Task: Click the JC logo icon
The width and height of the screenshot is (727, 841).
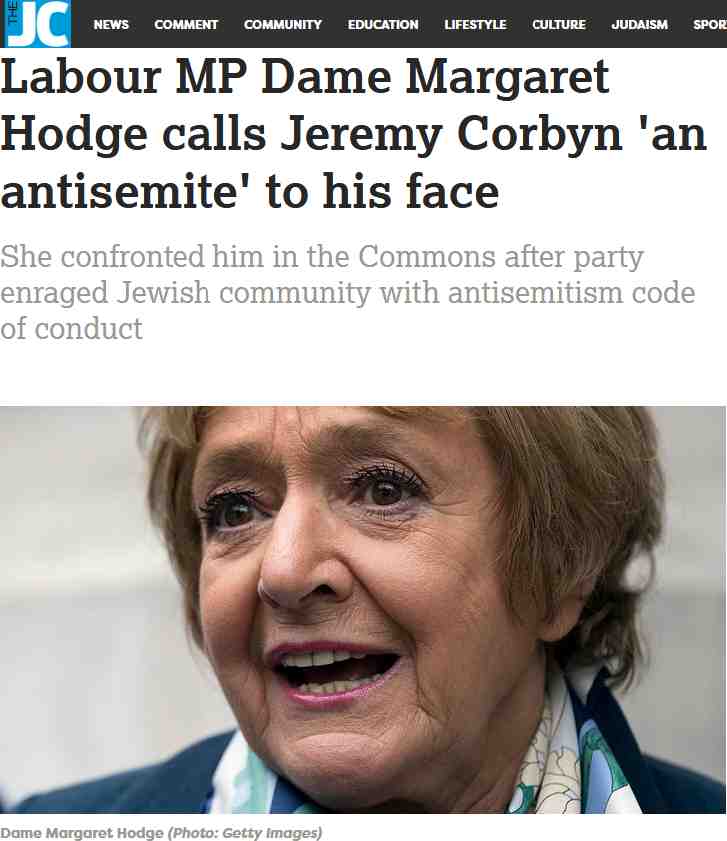Action: [37, 24]
